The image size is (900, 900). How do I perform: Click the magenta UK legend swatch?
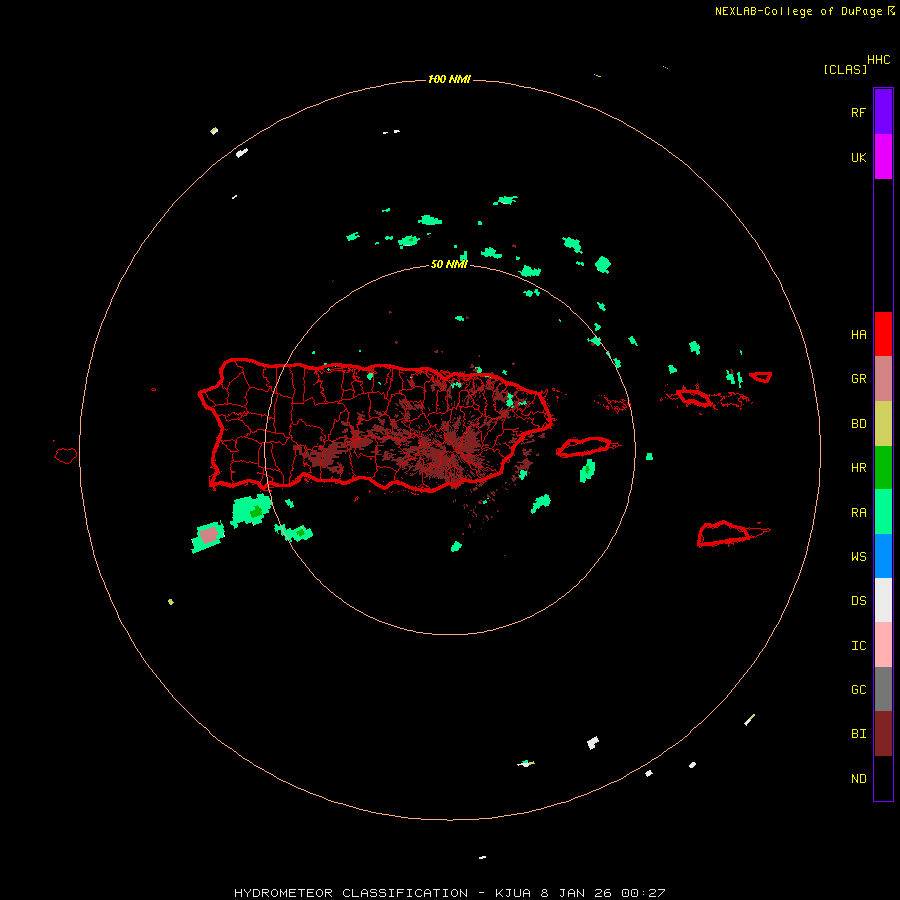883,156
